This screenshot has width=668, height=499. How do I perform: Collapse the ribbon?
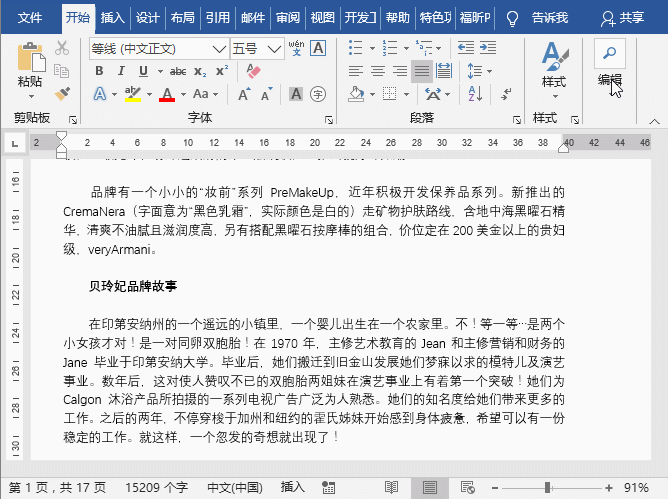654,121
